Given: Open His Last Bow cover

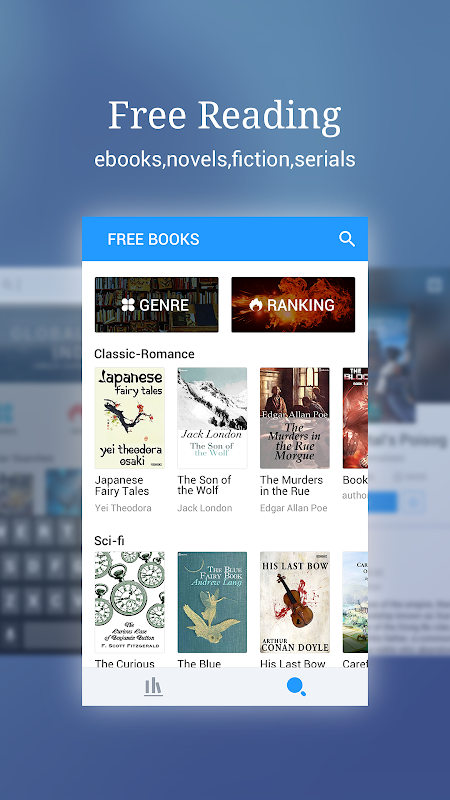Looking at the screenshot, I should point(295,602).
